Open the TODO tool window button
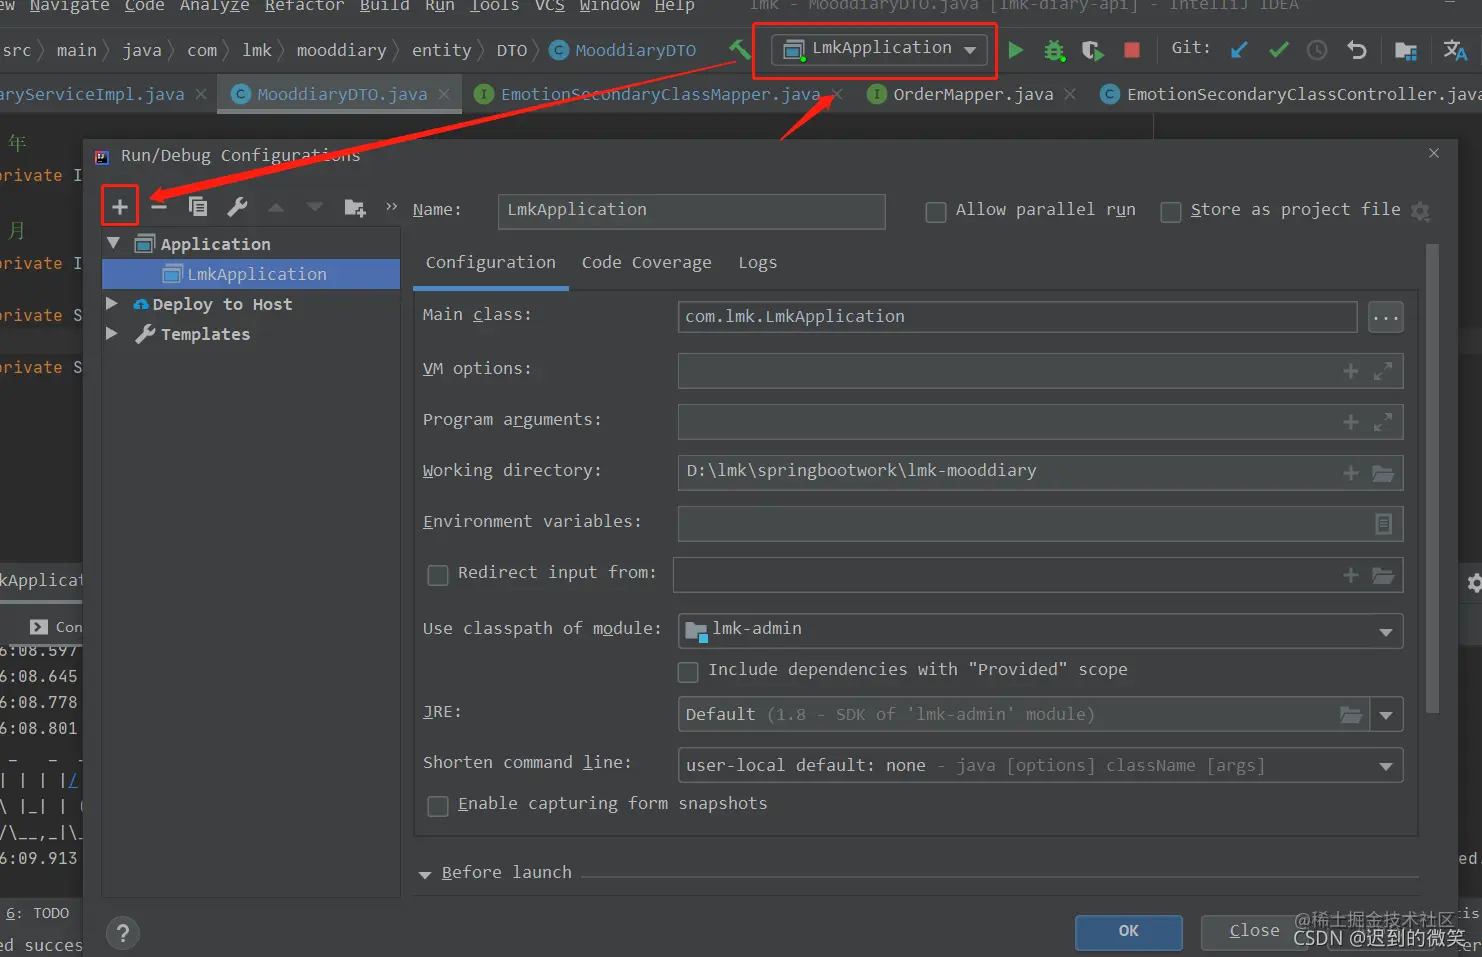 [x=38, y=913]
